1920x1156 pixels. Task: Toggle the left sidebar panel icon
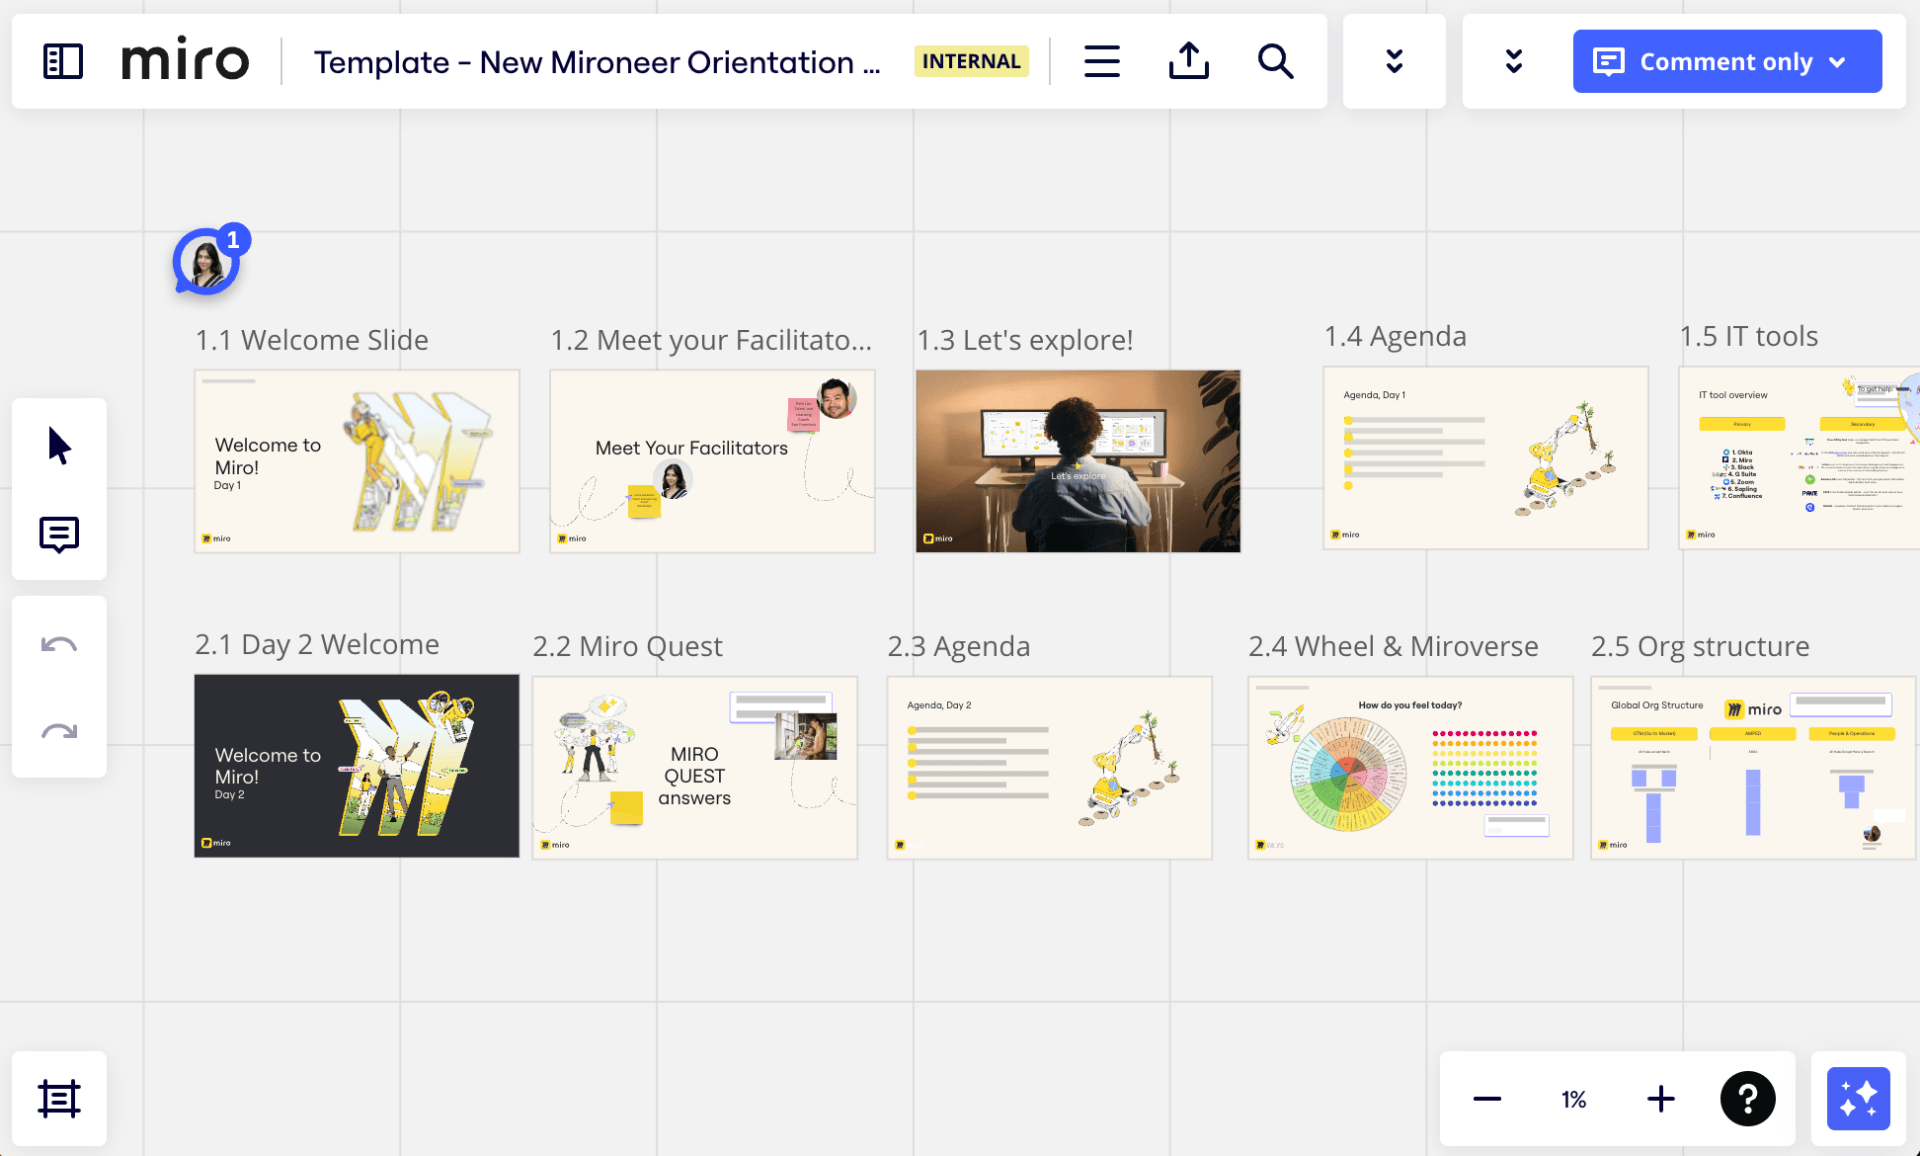pyautogui.click(x=62, y=62)
